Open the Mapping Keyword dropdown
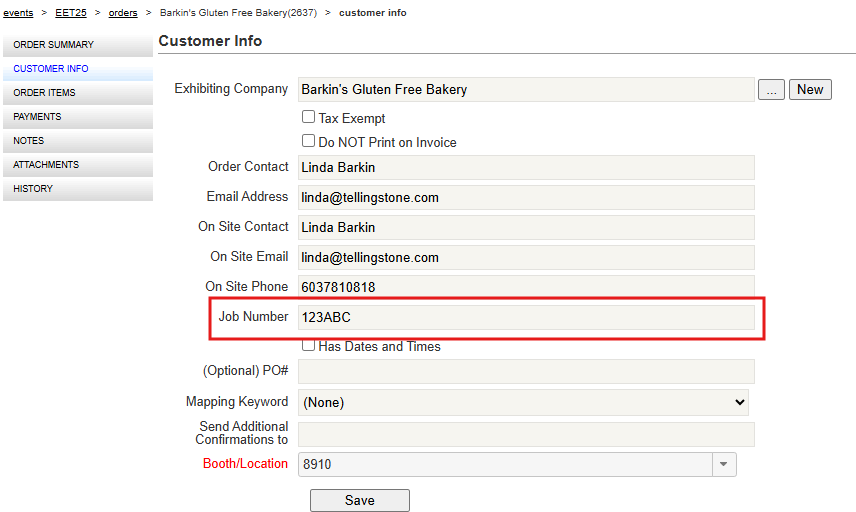Image resolution: width=856 pixels, height=512 pixels. click(523, 402)
